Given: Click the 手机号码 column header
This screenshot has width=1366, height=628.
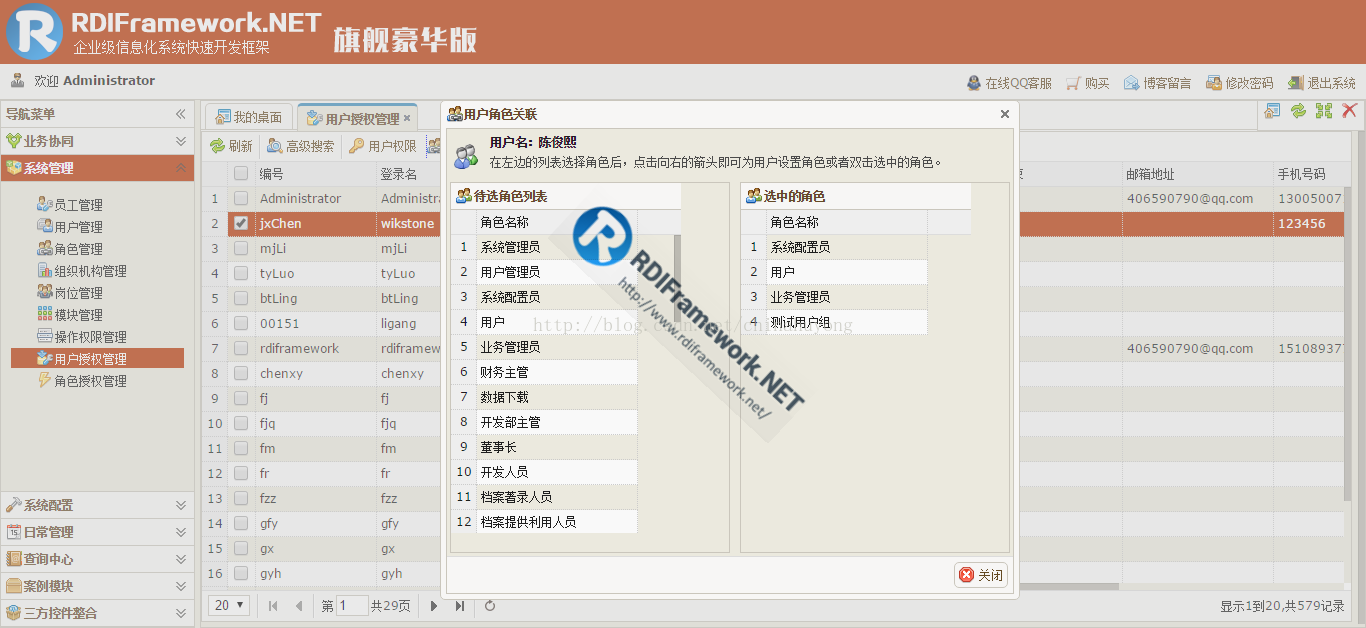Looking at the screenshot, I should point(1309,173).
